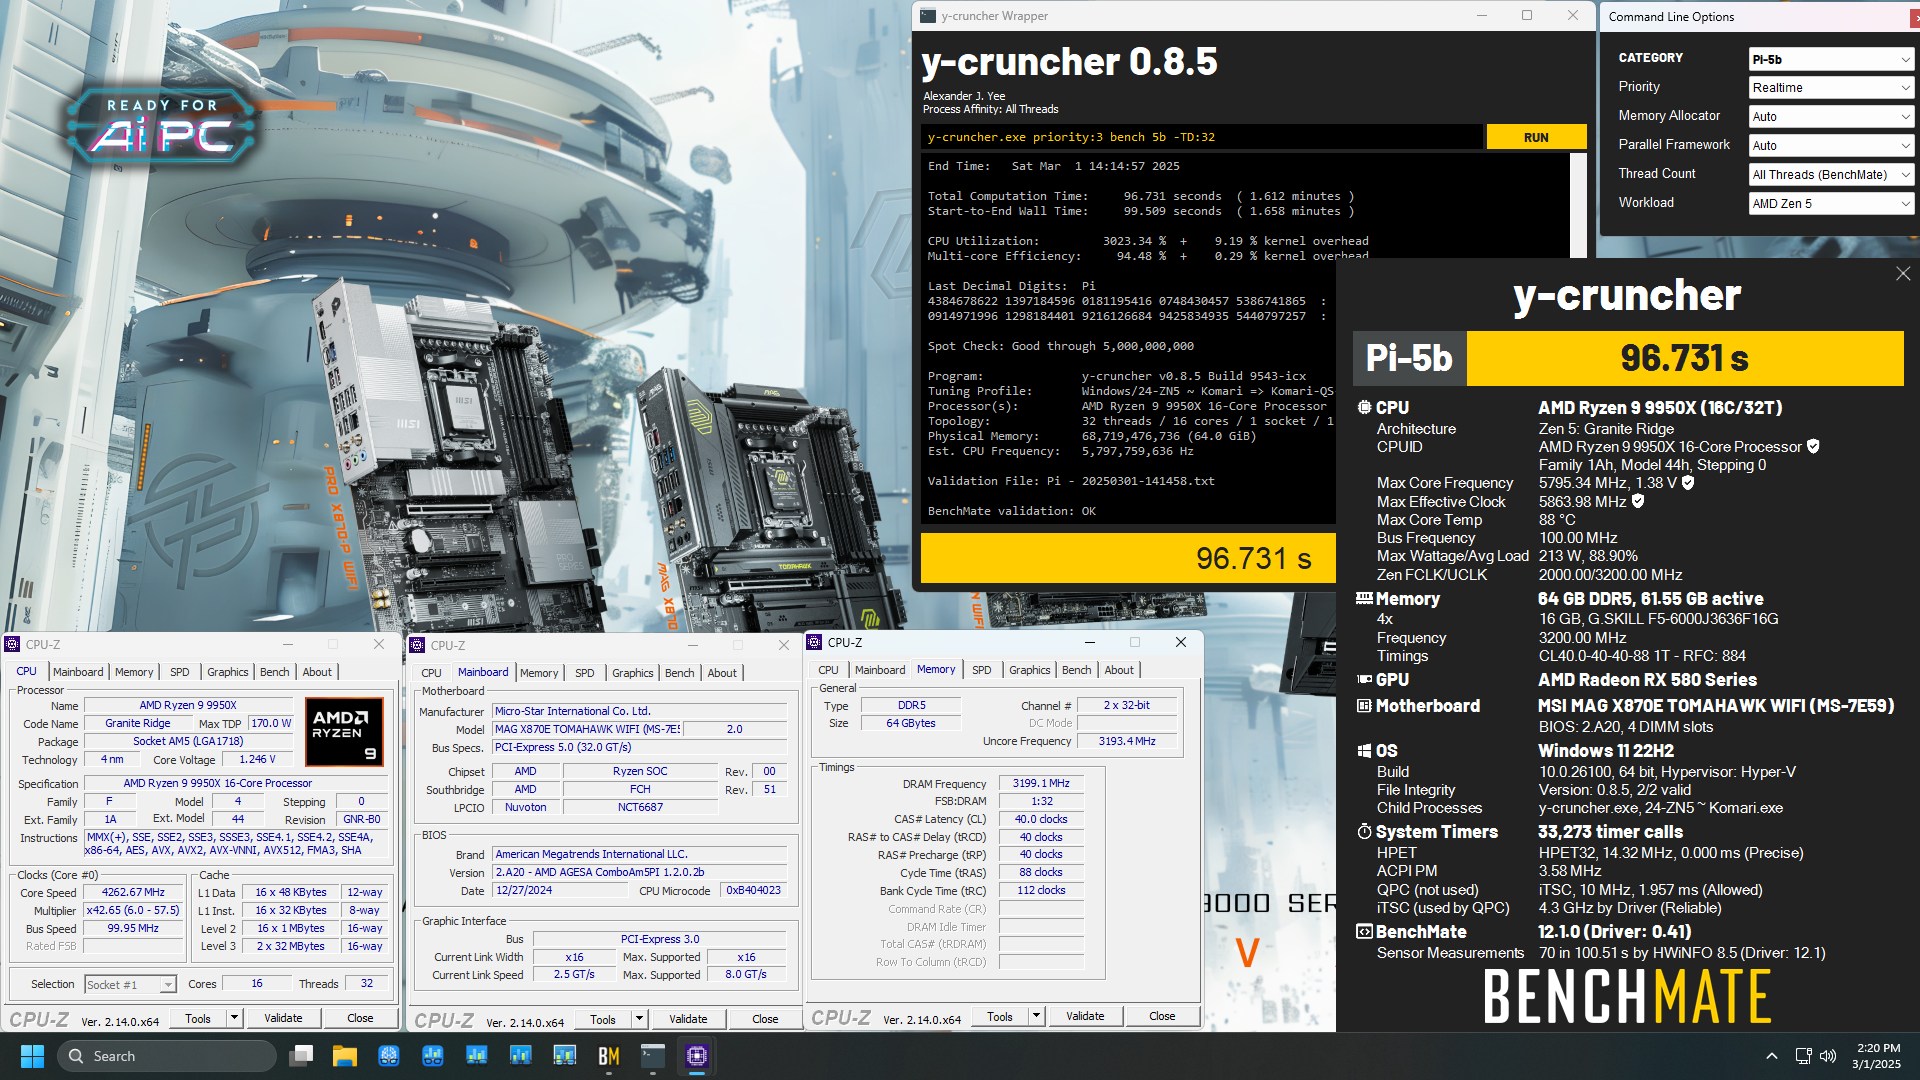The image size is (1920, 1080).
Task: Click Close button in the middle CPU-Z window
Action: [765, 1019]
